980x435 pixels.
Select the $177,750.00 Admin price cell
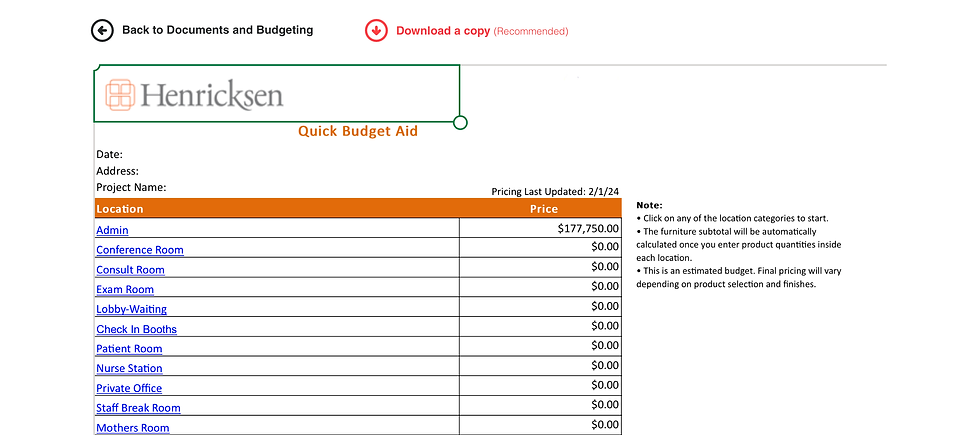pyautogui.click(x=541, y=228)
